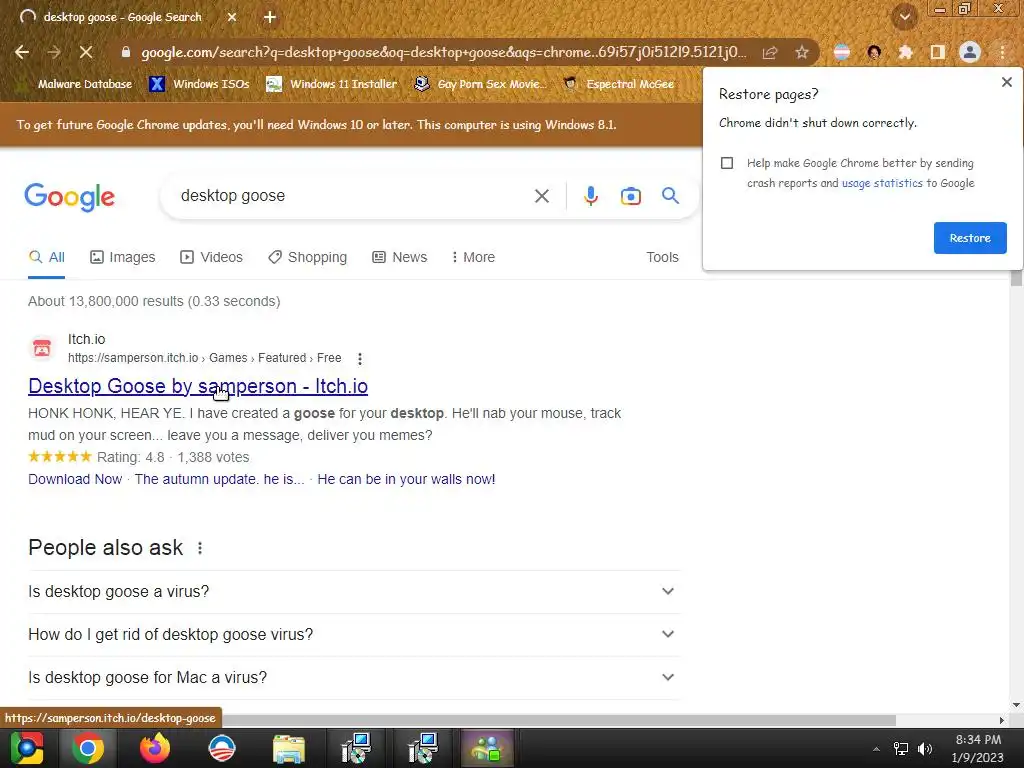
Task: Bookmark this page with the star icon
Action: point(802,52)
